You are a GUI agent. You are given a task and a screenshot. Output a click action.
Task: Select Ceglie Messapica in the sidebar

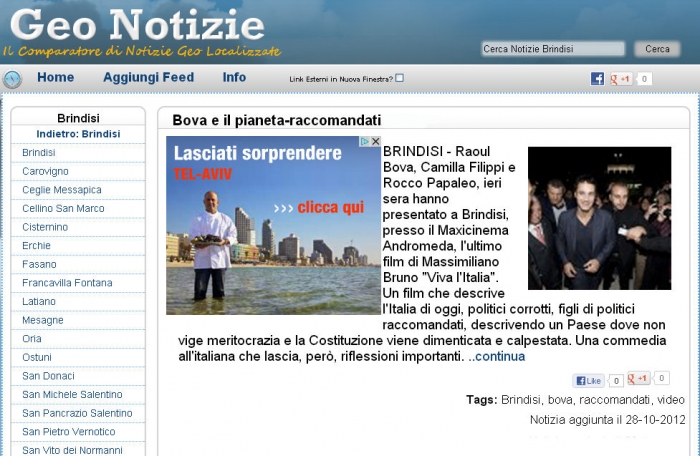tap(62, 190)
